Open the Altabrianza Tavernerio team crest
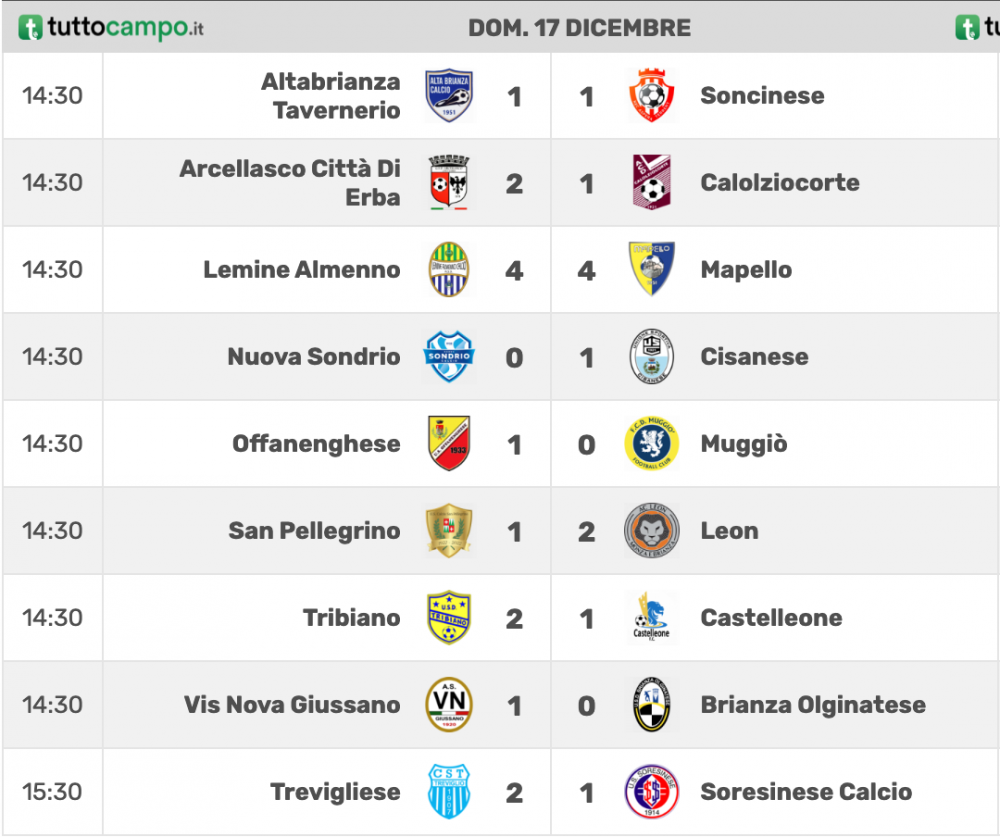The height and width of the screenshot is (837, 1000). pos(449,96)
